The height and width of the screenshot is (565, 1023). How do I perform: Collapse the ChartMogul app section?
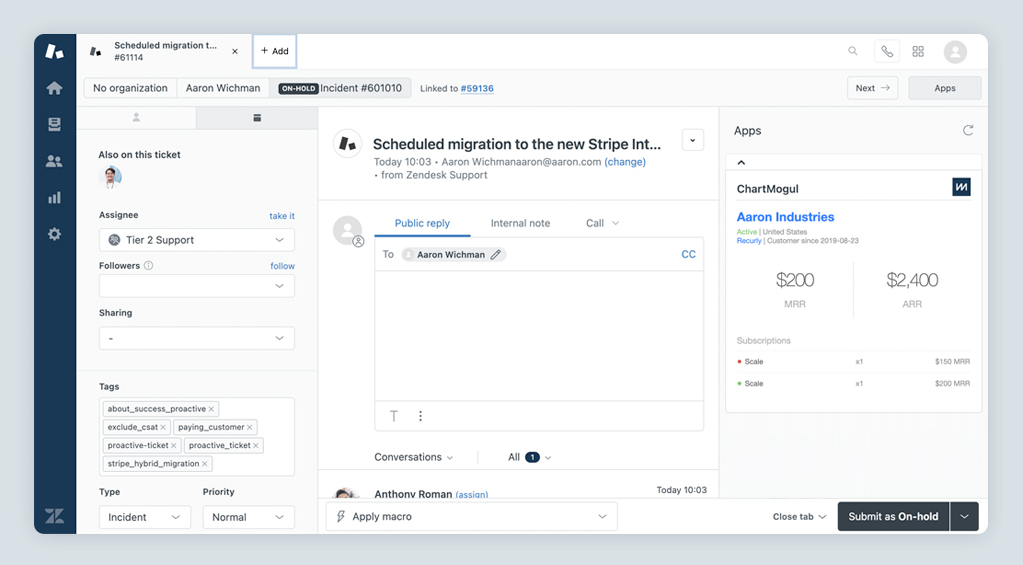tap(741, 162)
